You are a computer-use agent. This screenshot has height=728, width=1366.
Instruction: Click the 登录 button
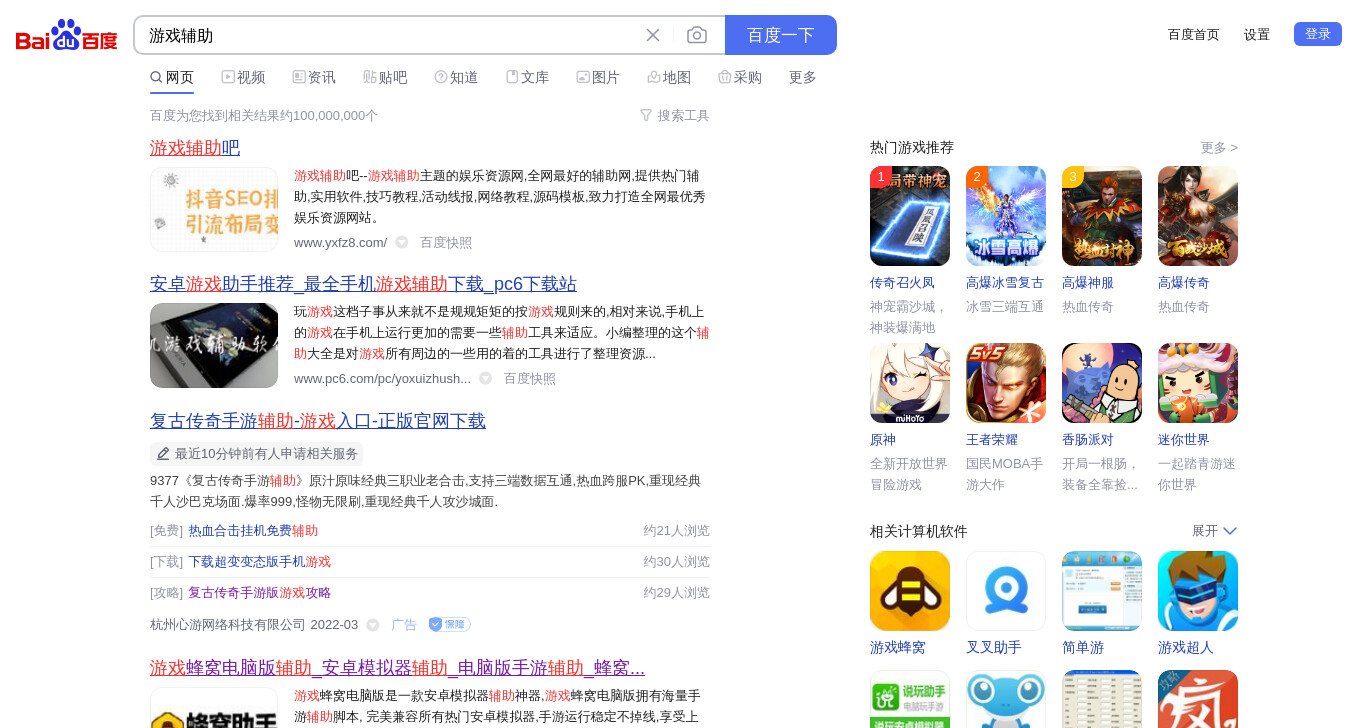pos(1318,34)
